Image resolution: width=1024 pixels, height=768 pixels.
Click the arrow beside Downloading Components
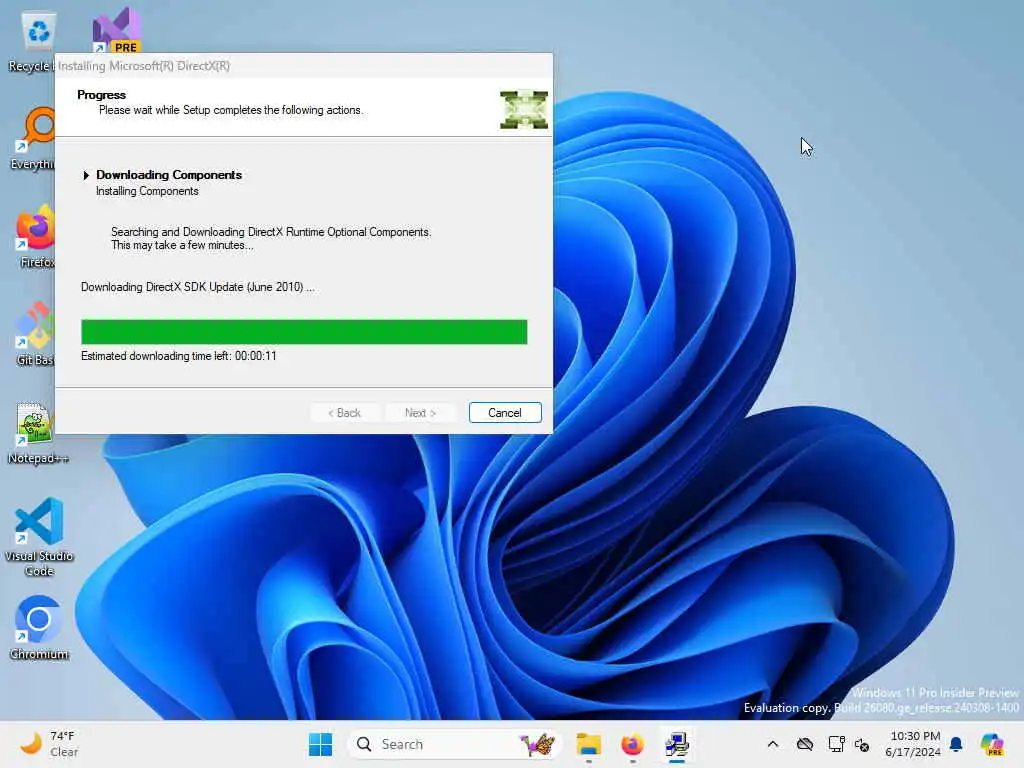pyautogui.click(x=86, y=175)
